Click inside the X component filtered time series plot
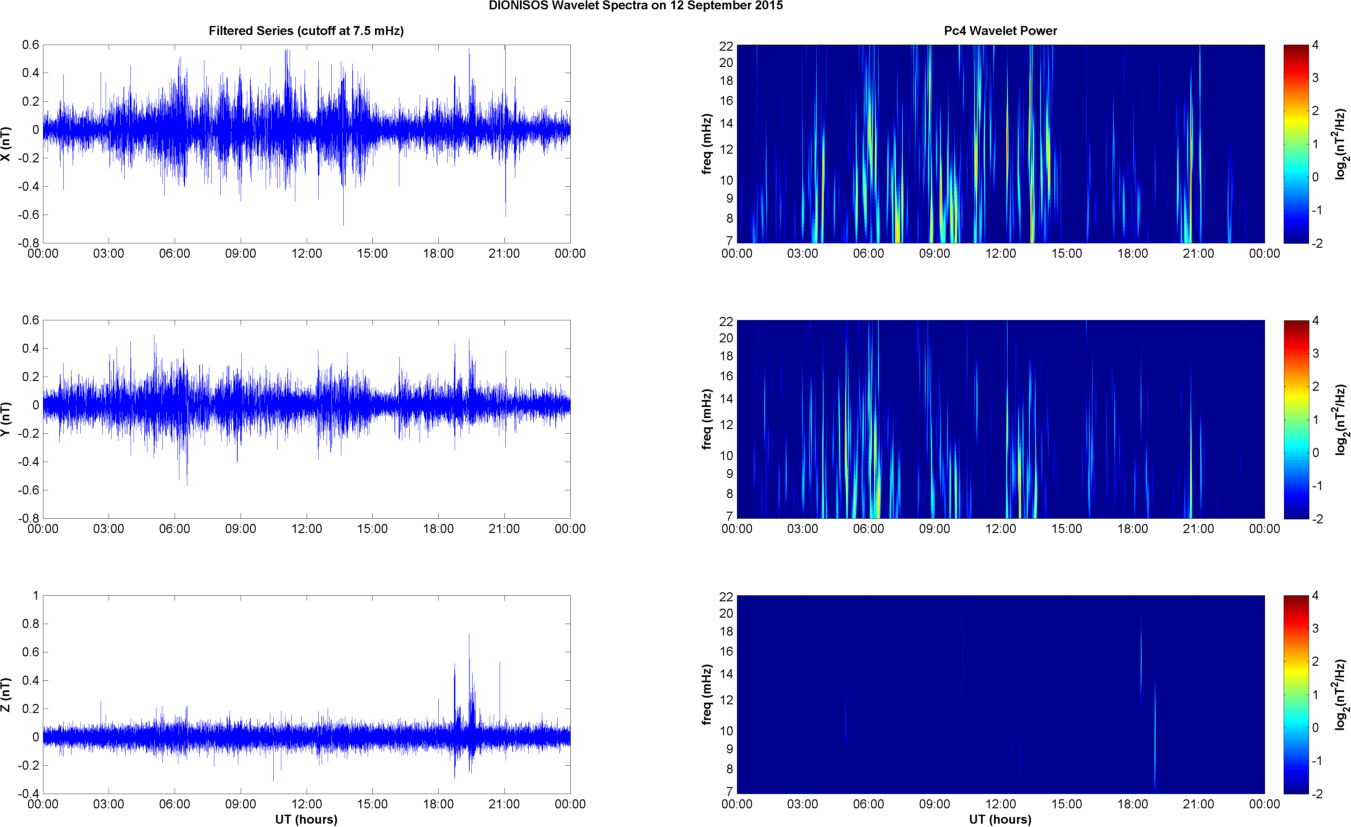 pyautogui.click(x=306, y=143)
